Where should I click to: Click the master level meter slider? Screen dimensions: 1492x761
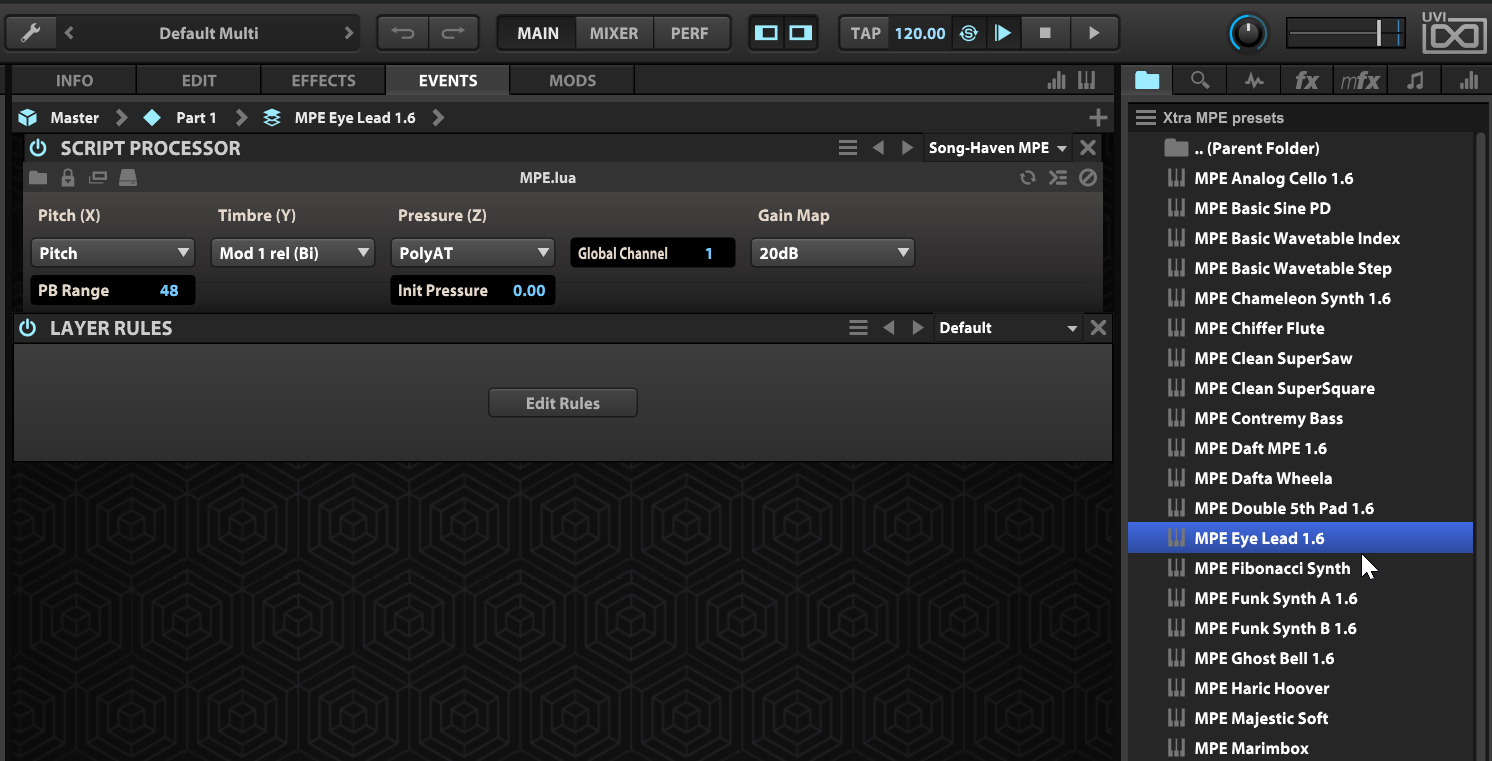(x=1346, y=33)
